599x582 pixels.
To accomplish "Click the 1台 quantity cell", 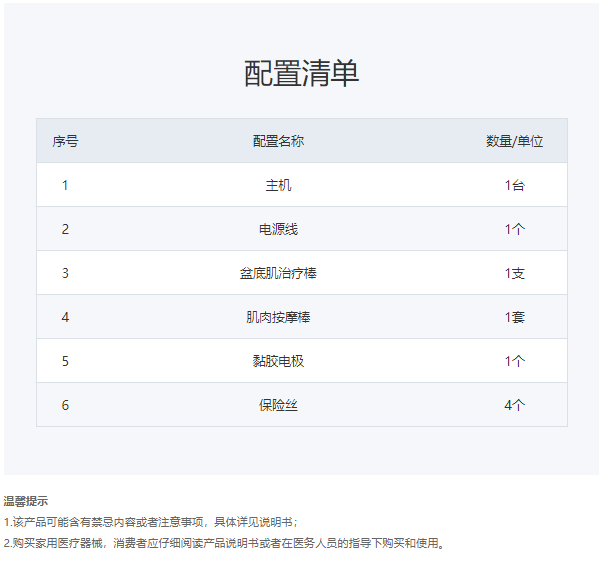I will point(515,185).
